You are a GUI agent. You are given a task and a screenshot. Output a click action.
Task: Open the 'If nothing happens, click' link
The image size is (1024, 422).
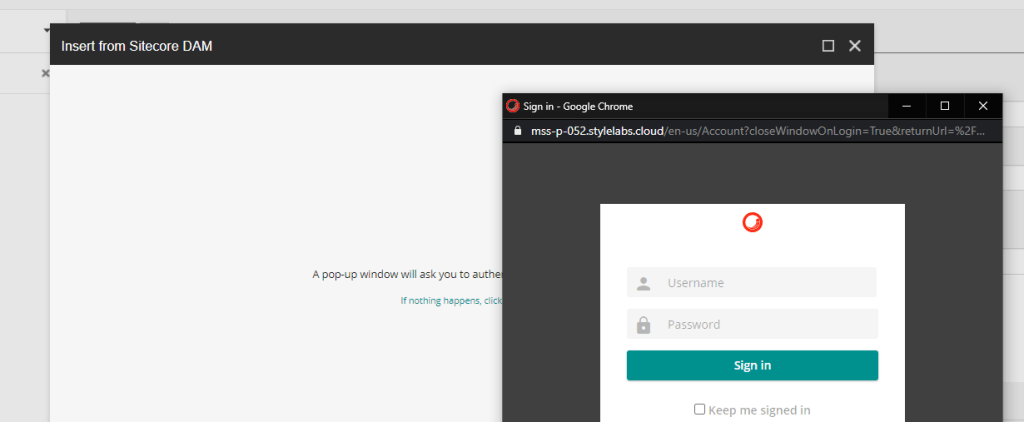[451, 300]
